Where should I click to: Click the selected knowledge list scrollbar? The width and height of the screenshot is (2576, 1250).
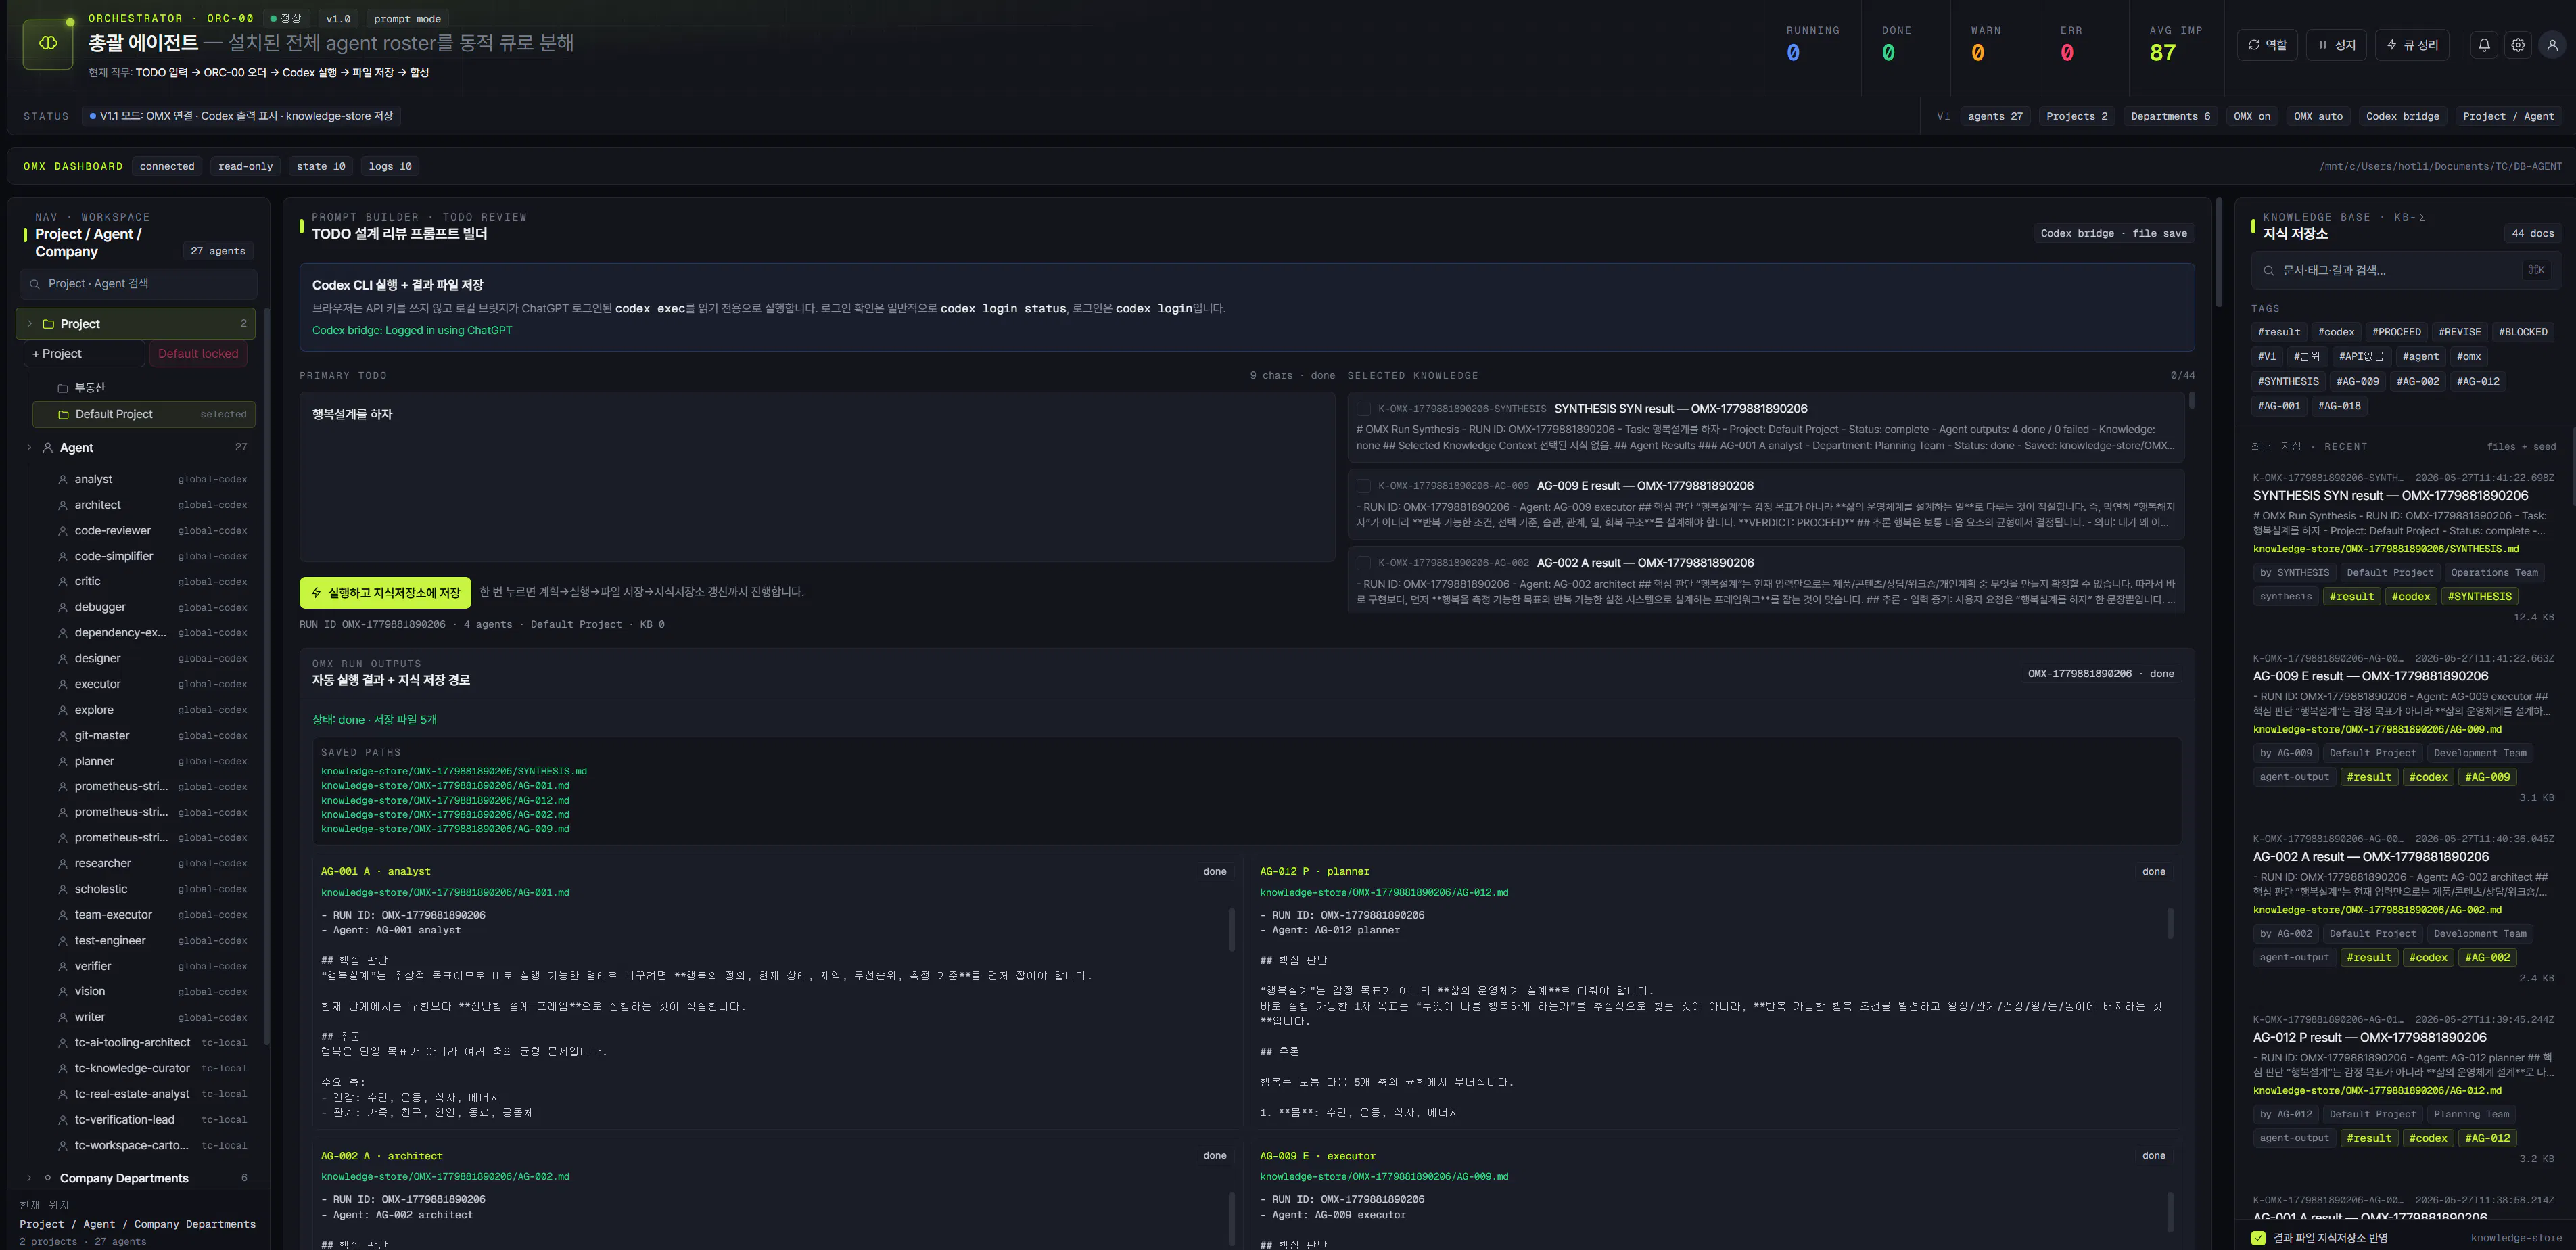click(2192, 401)
